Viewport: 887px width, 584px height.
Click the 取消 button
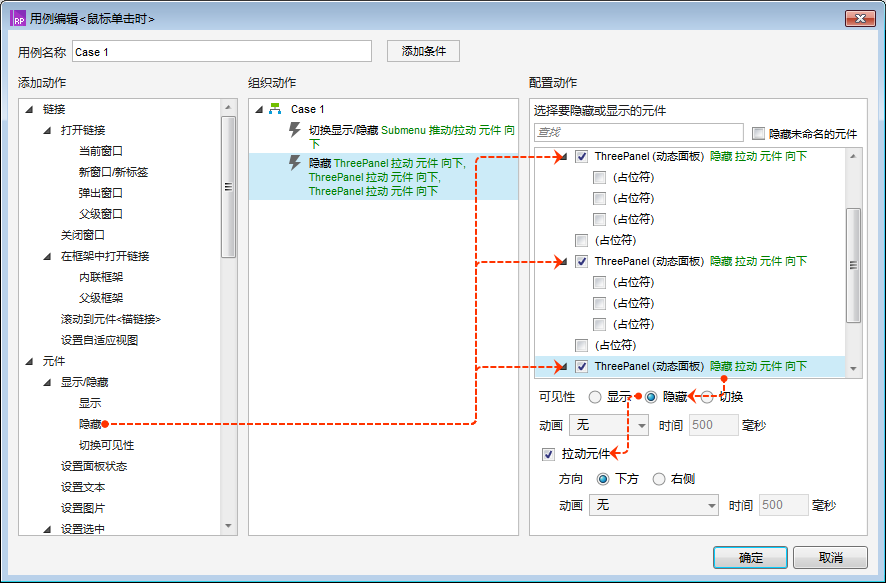pyautogui.click(x=830, y=557)
